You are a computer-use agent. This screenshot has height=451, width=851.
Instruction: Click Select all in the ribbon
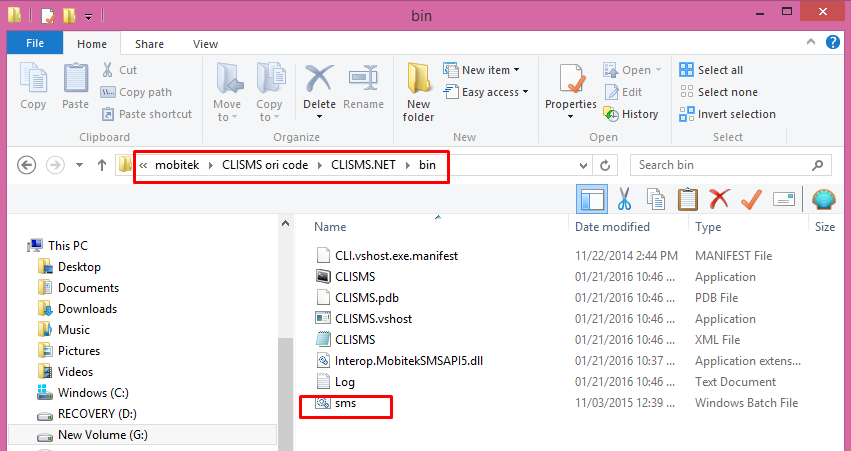pos(711,70)
